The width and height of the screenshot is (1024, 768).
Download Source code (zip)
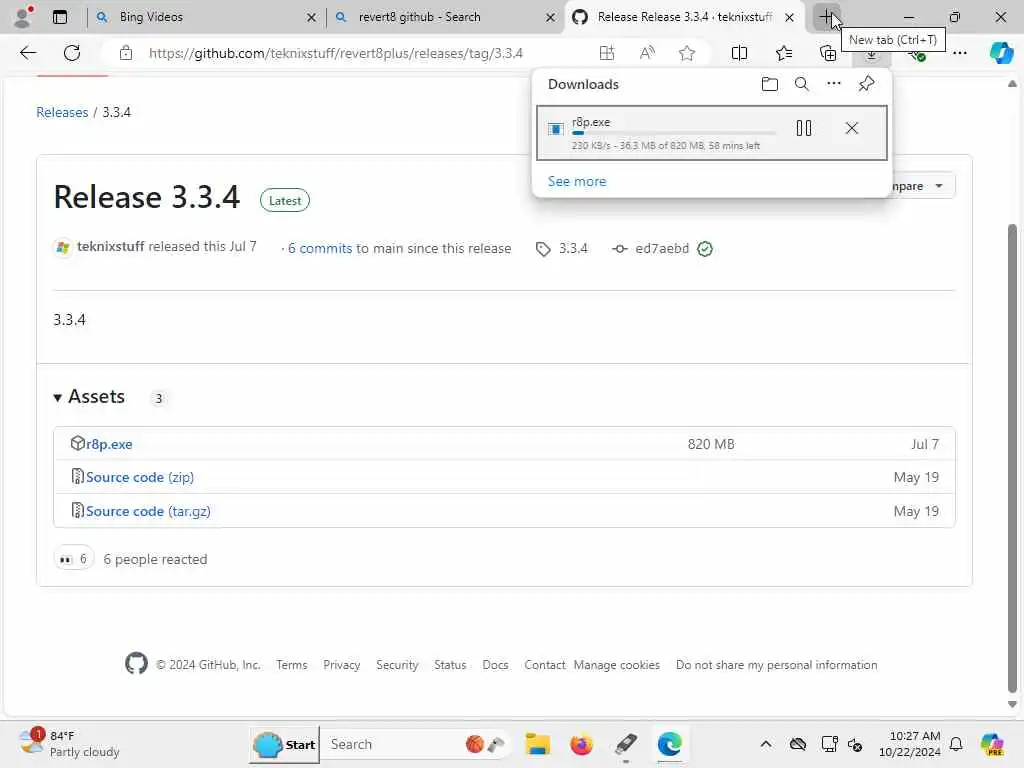click(140, 477)
